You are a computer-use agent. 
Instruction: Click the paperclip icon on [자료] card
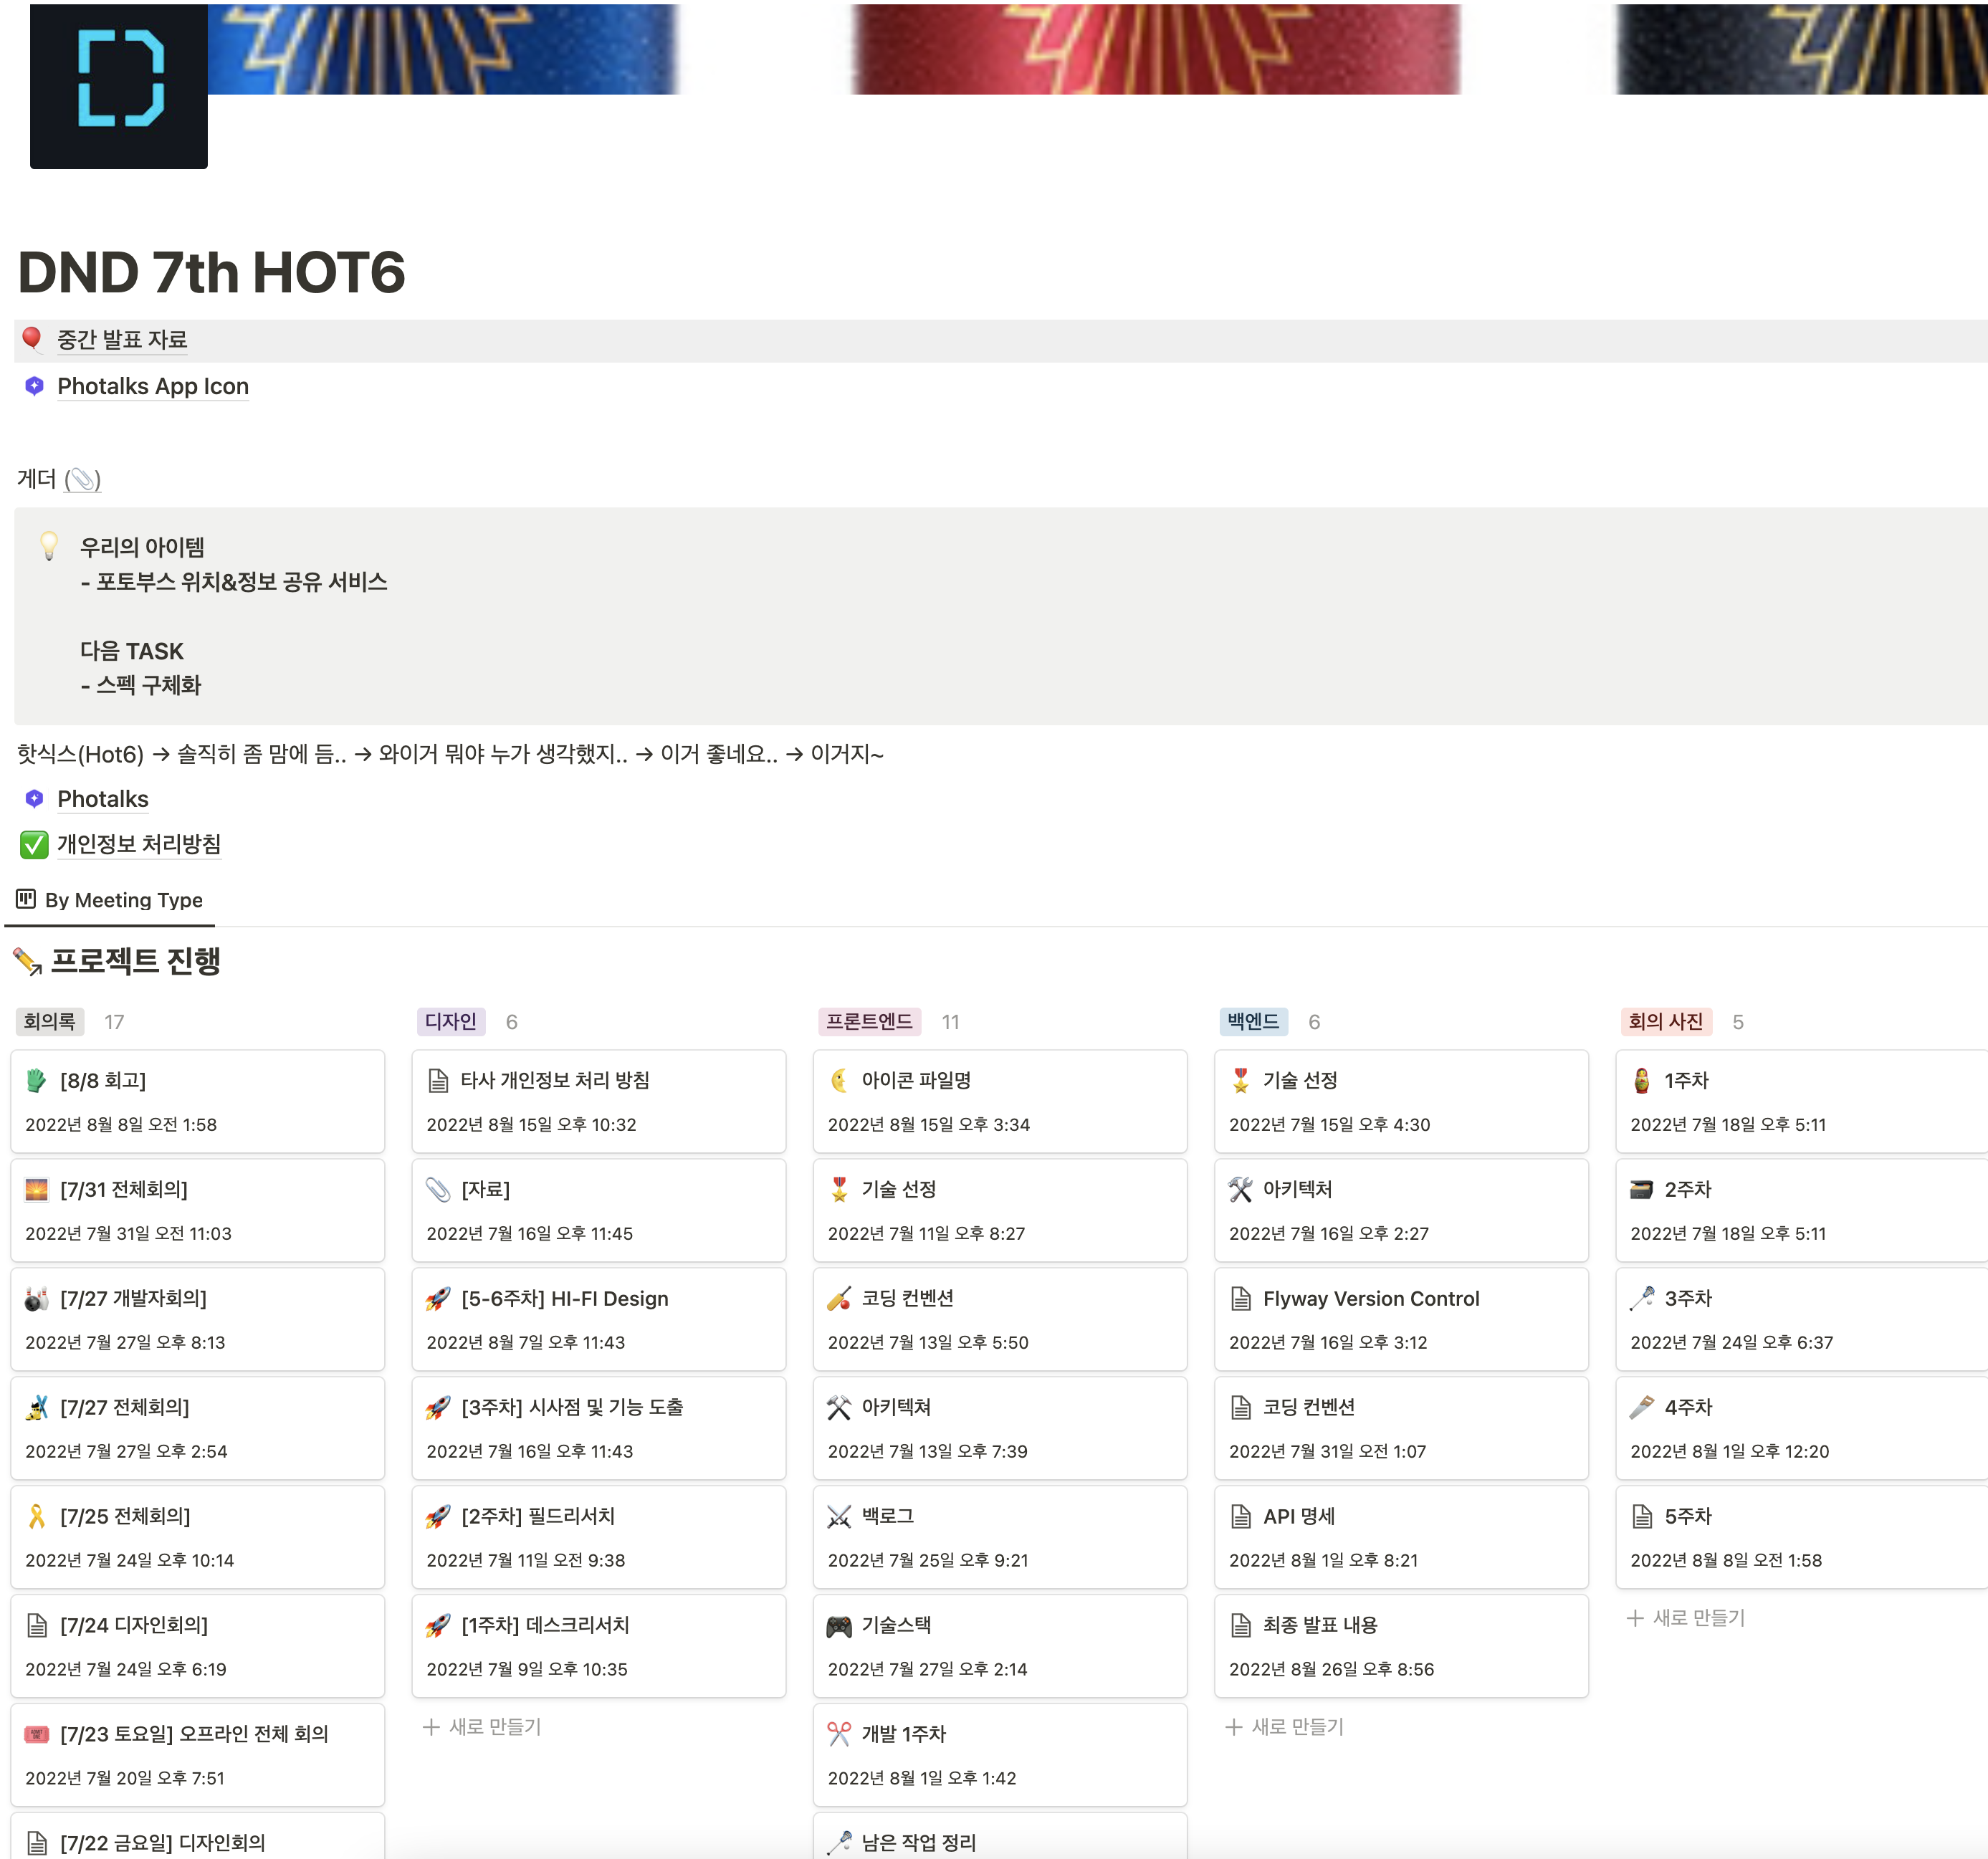pyautogui.click(x=437, y=1189)
